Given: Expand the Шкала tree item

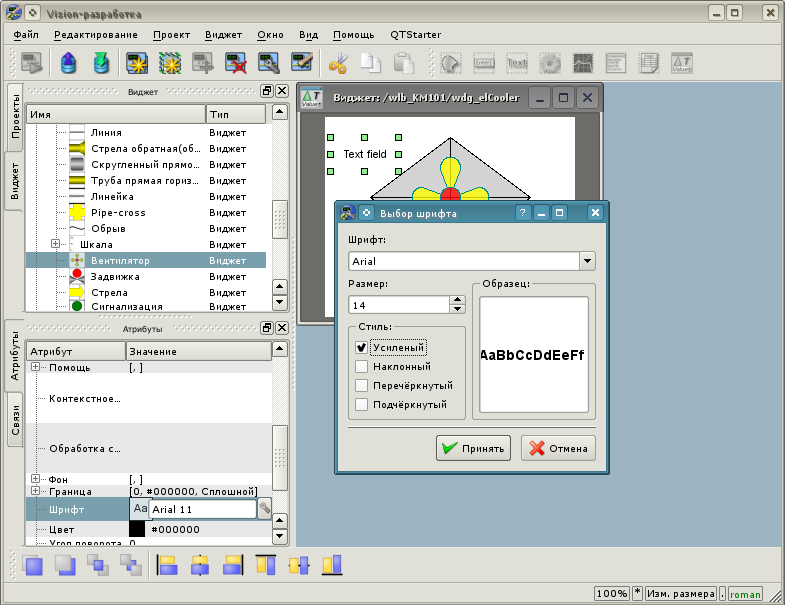Looking at the screenshot, I should coord(56,244).
